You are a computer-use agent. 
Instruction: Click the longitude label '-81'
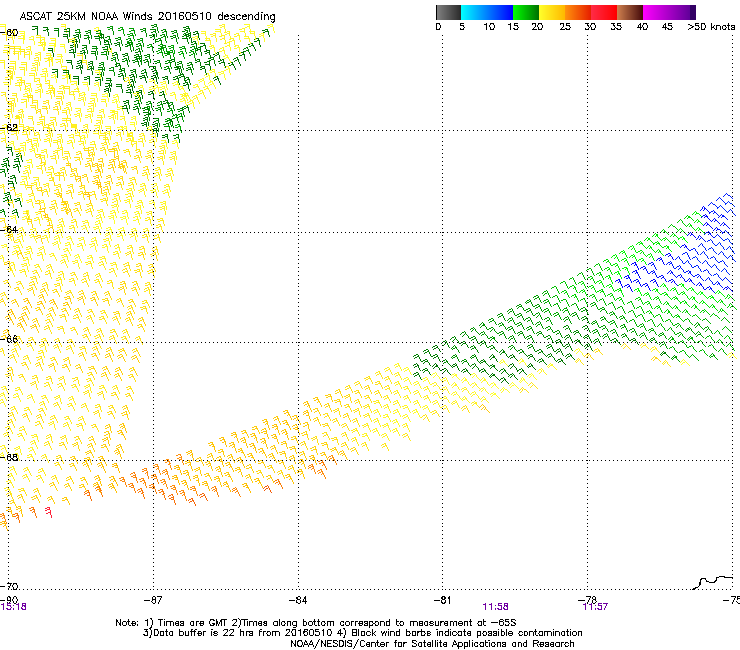coord(442,600)
